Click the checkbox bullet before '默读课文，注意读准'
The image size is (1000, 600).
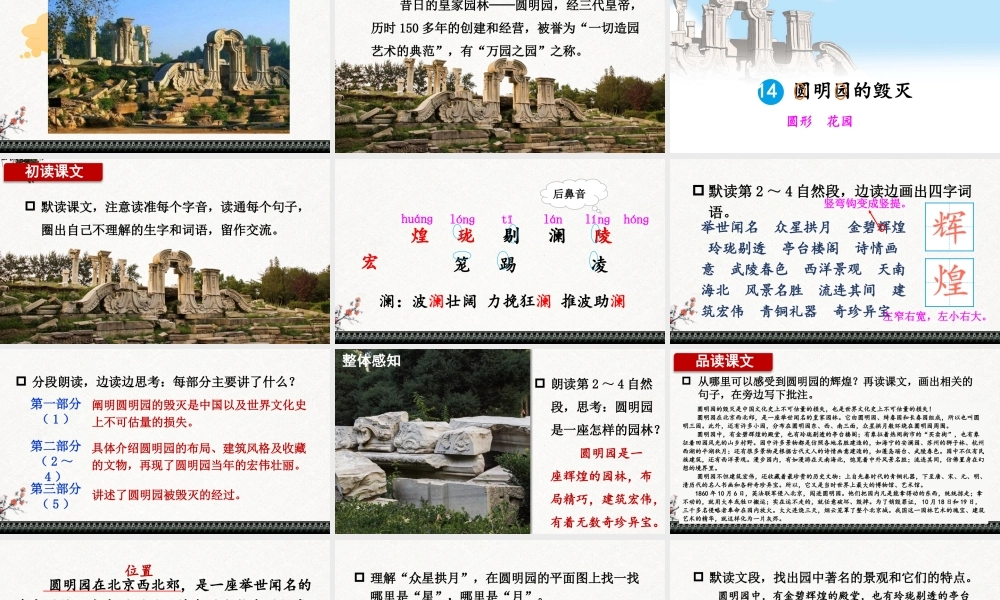point(30,206)
